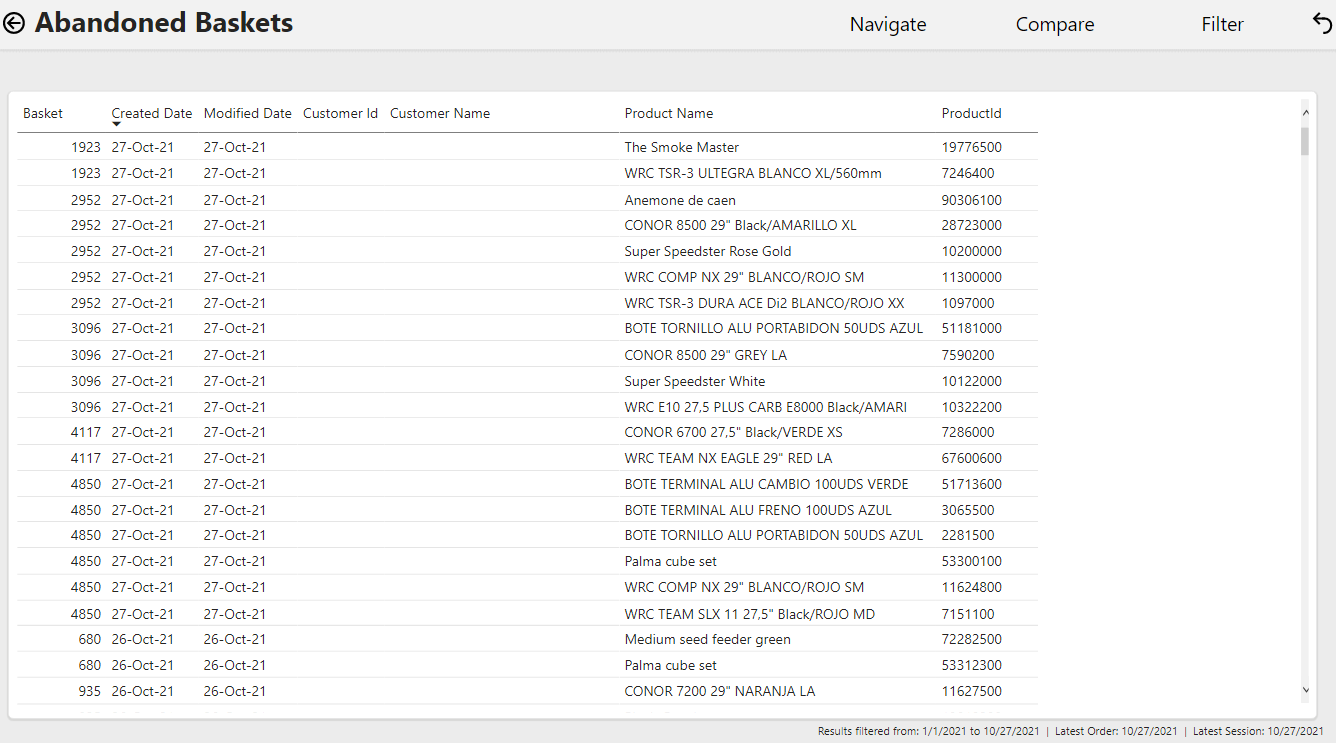Sort by the Created Date column header
1336x743 pixels.
click(152, 113)
